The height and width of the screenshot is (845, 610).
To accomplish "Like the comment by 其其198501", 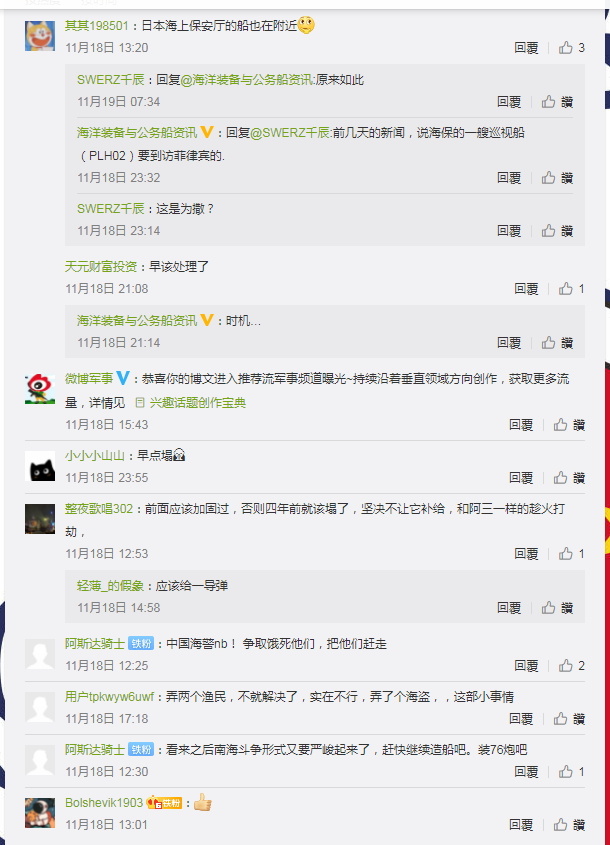I will click(x=571, y=48).
